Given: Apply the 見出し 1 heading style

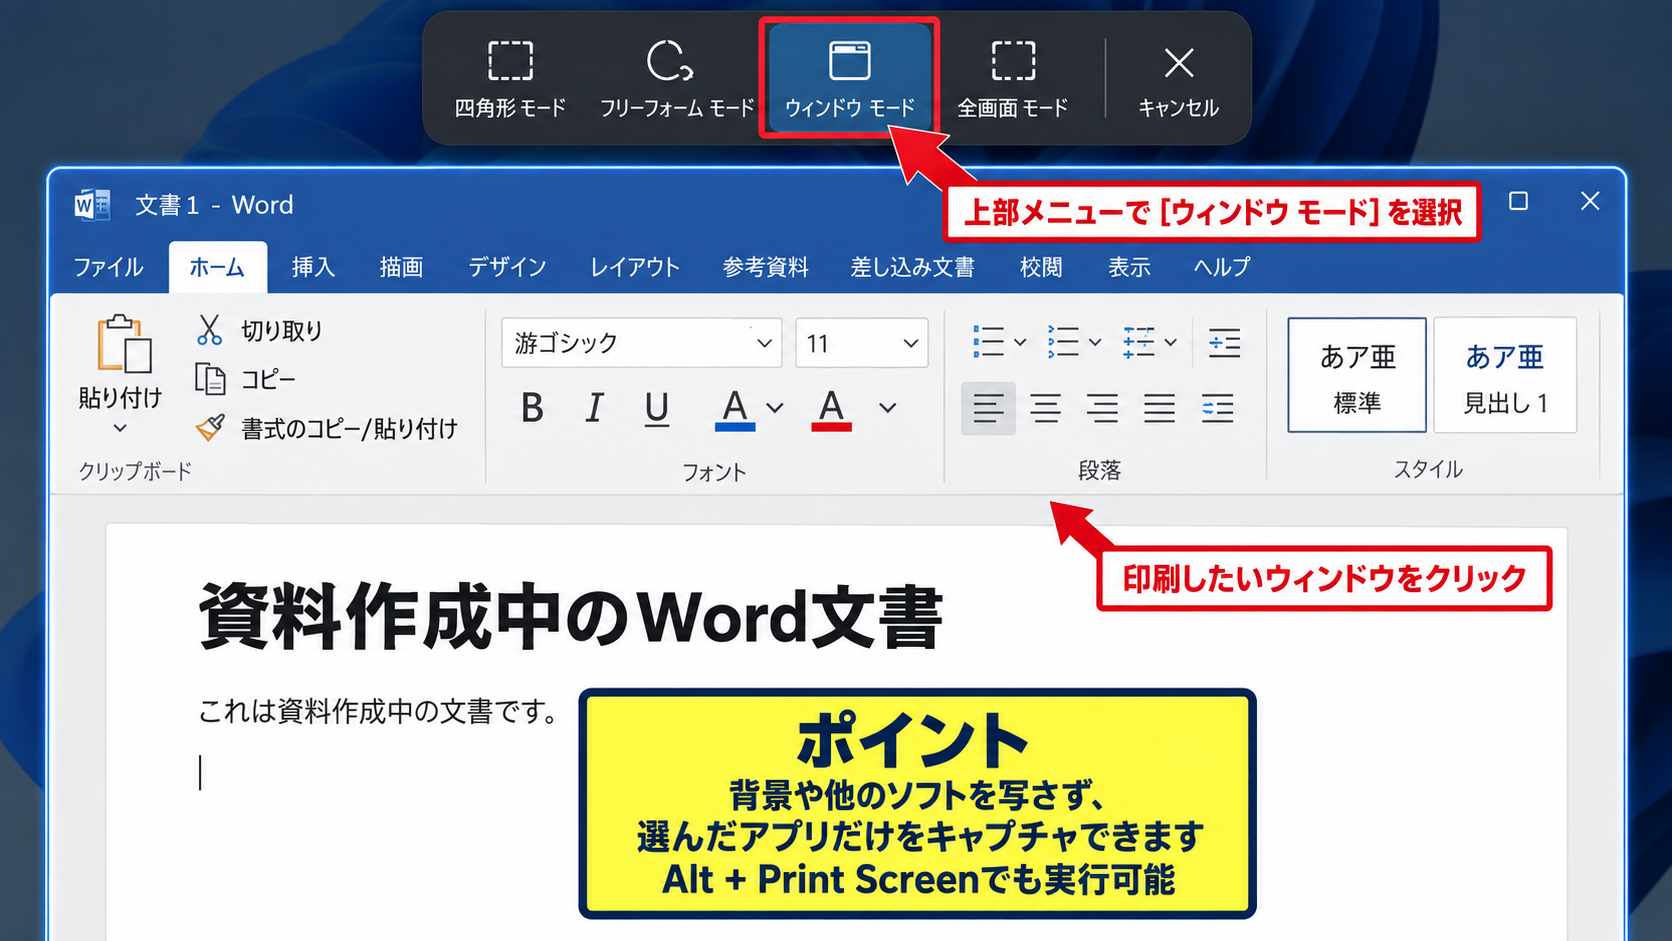Looking at the screenshot, I should (x=1505, y=375).
